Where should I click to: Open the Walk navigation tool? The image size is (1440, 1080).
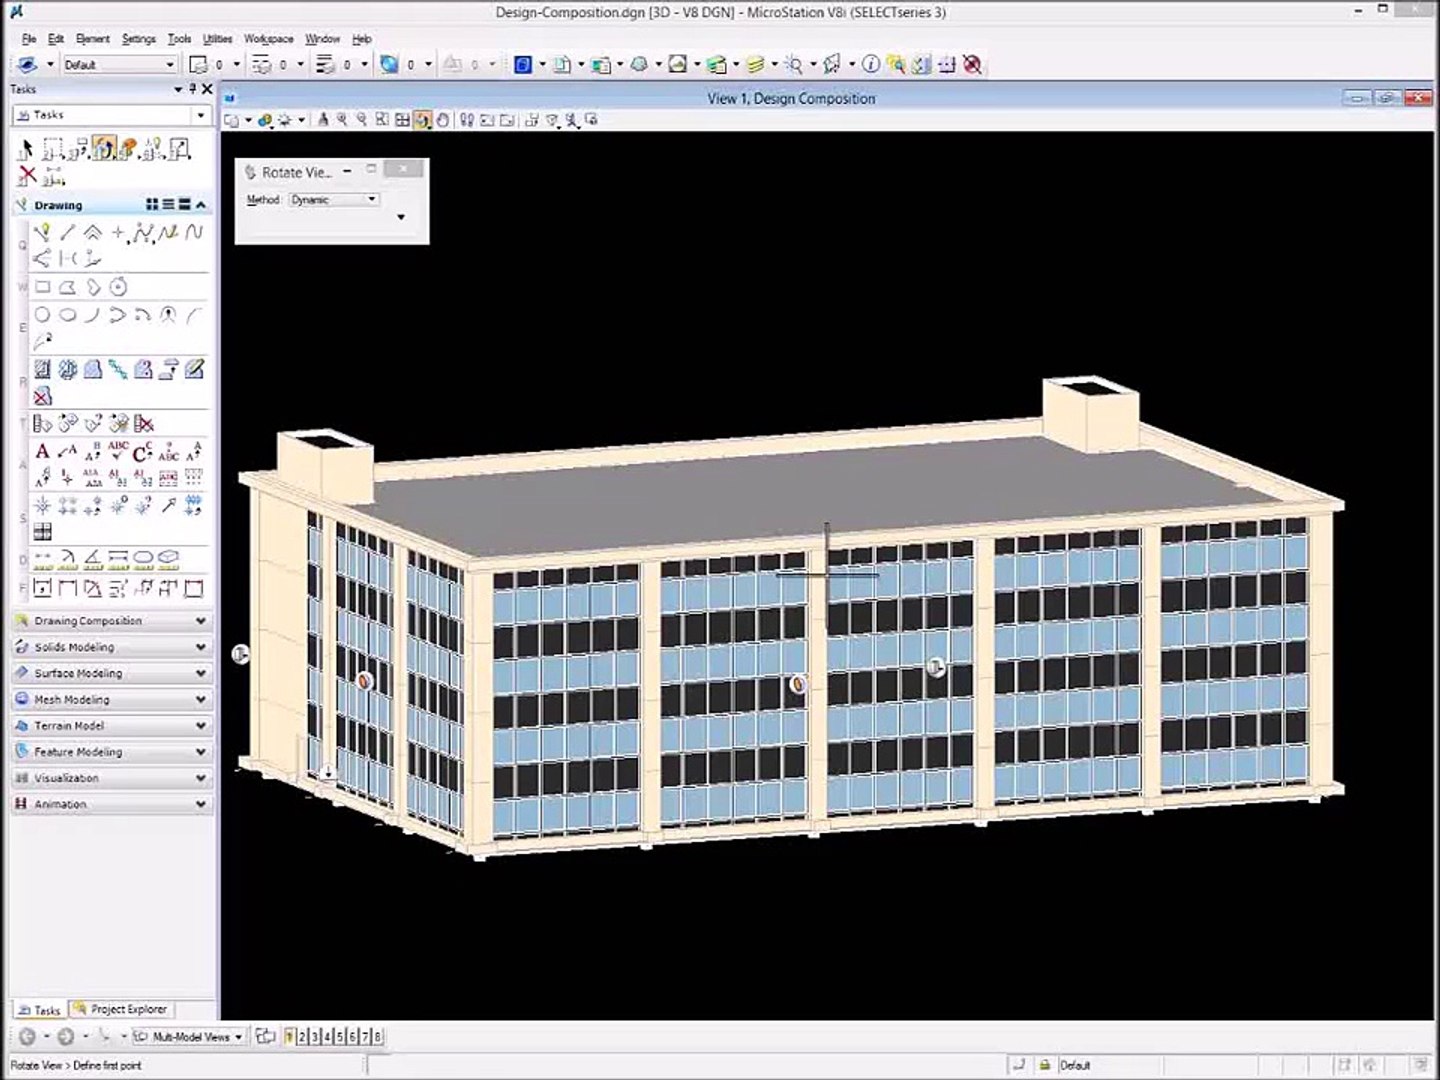tap(467, 120)
